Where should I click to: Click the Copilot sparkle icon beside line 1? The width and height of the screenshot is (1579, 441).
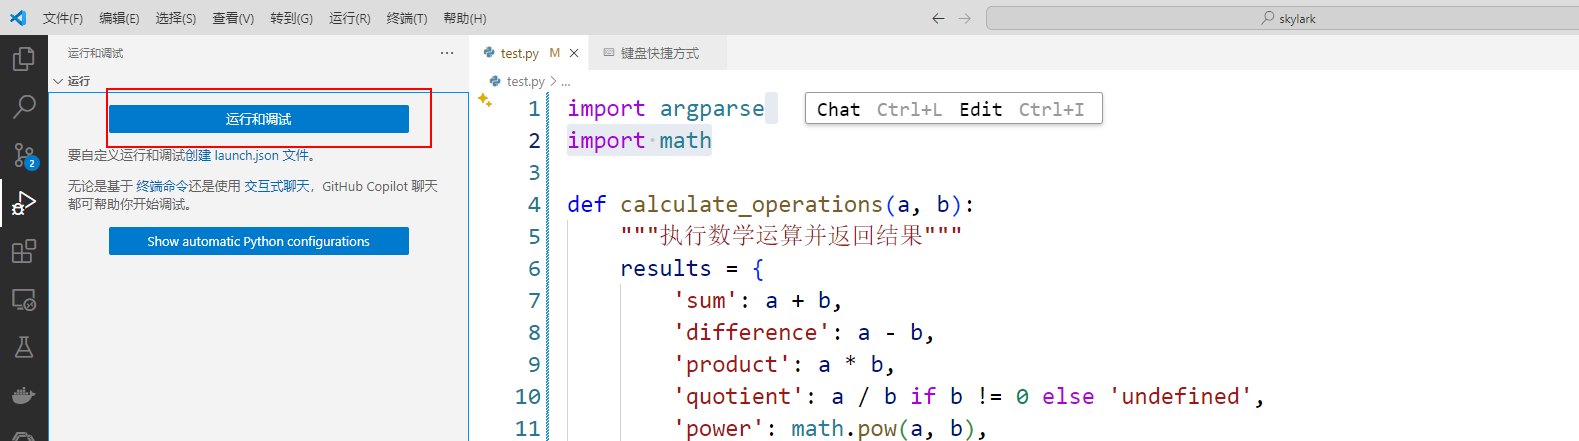point(485,100)
